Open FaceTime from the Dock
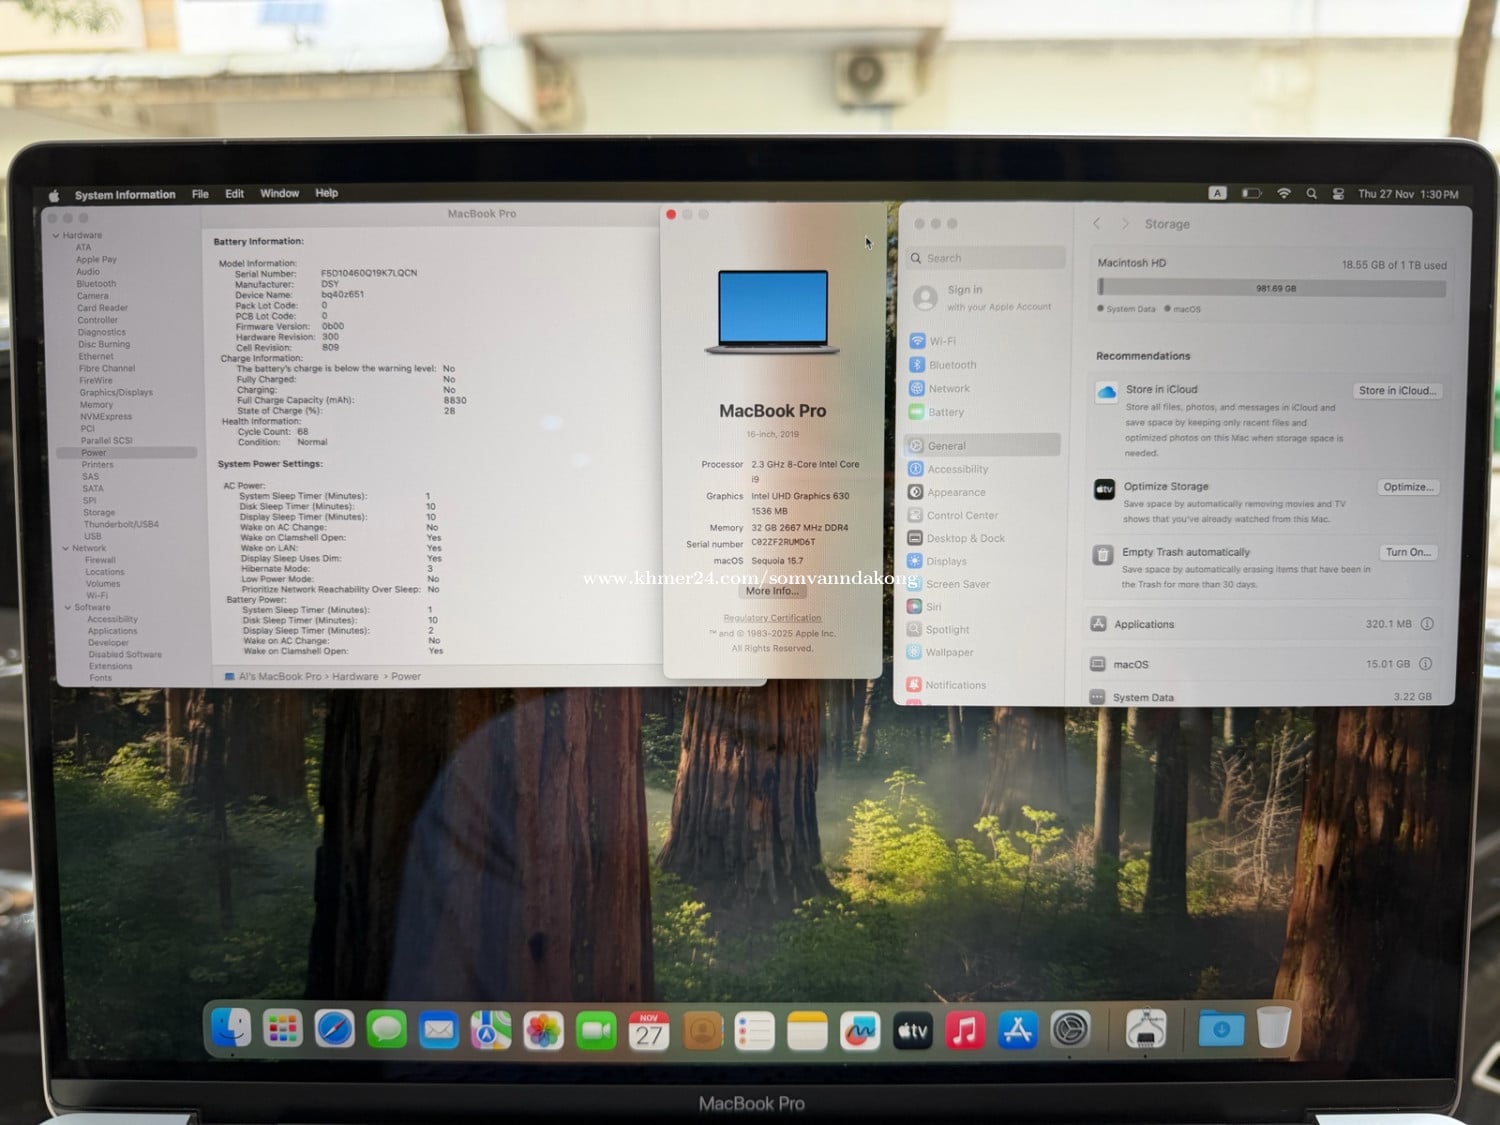 coord(596,1030)
